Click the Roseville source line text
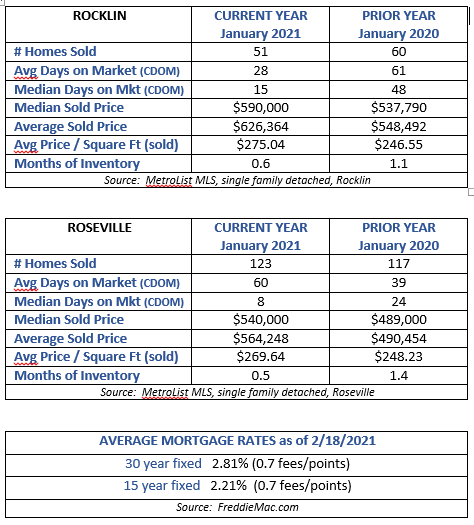The width and height of the screenshot is (474, 525). click(x=237, y=392)
